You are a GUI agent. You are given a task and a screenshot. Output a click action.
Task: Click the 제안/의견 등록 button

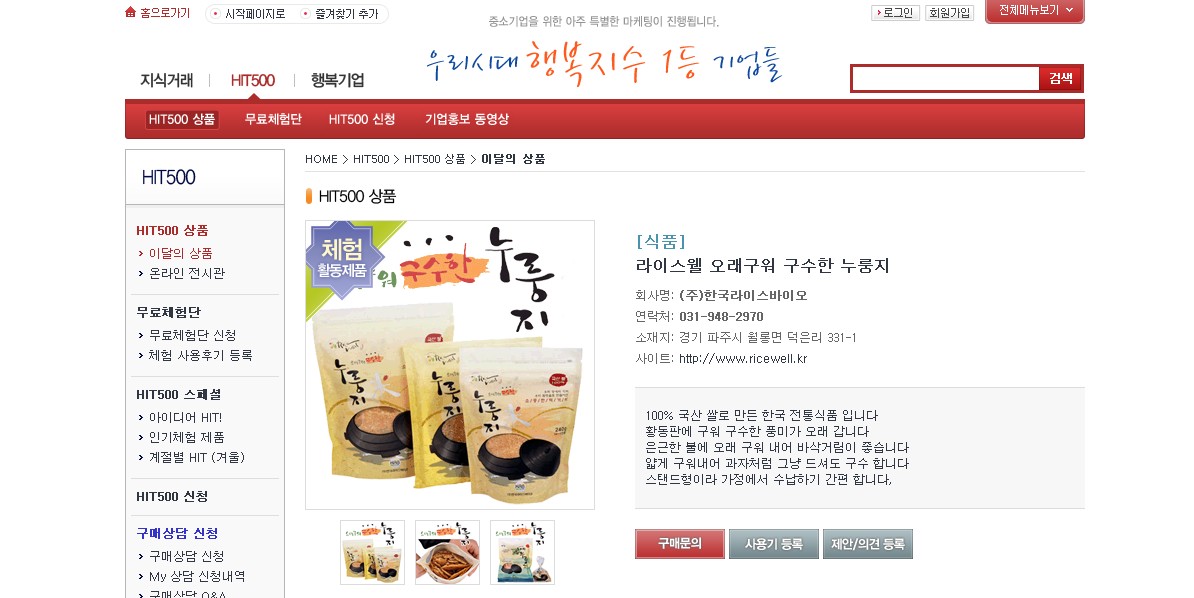click(x=867, y=544)
